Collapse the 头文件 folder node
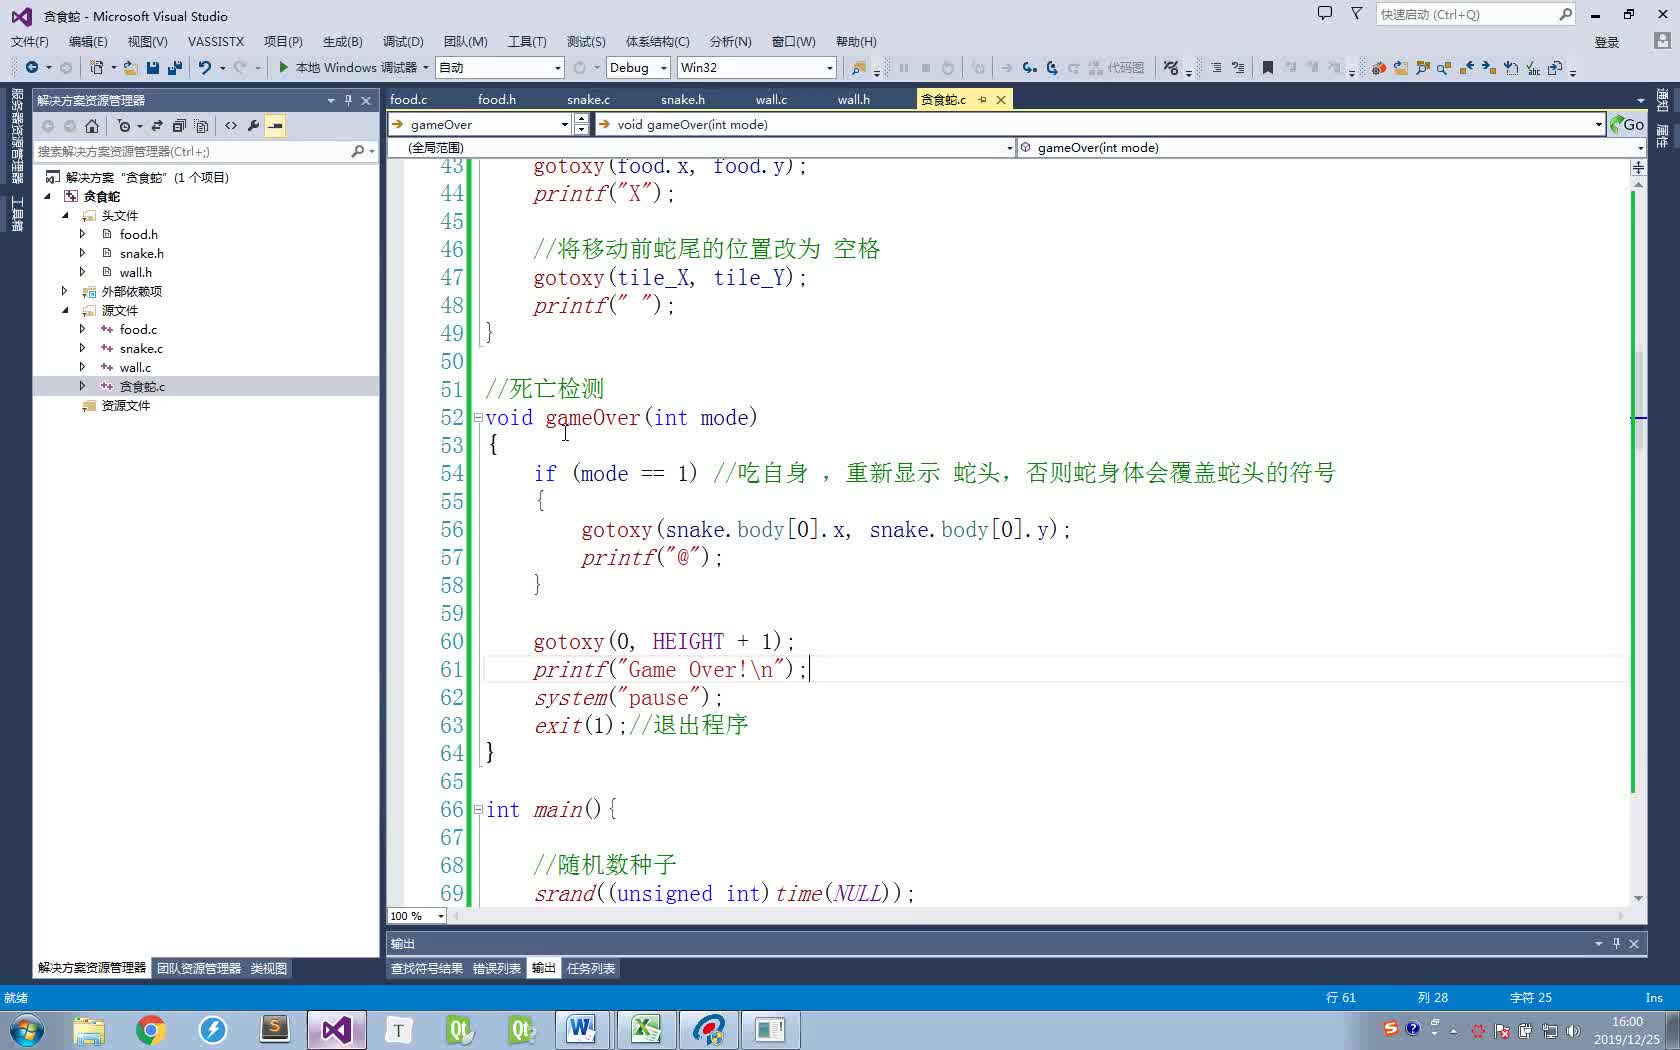Screen dimensions: 1680x1050 65,215
